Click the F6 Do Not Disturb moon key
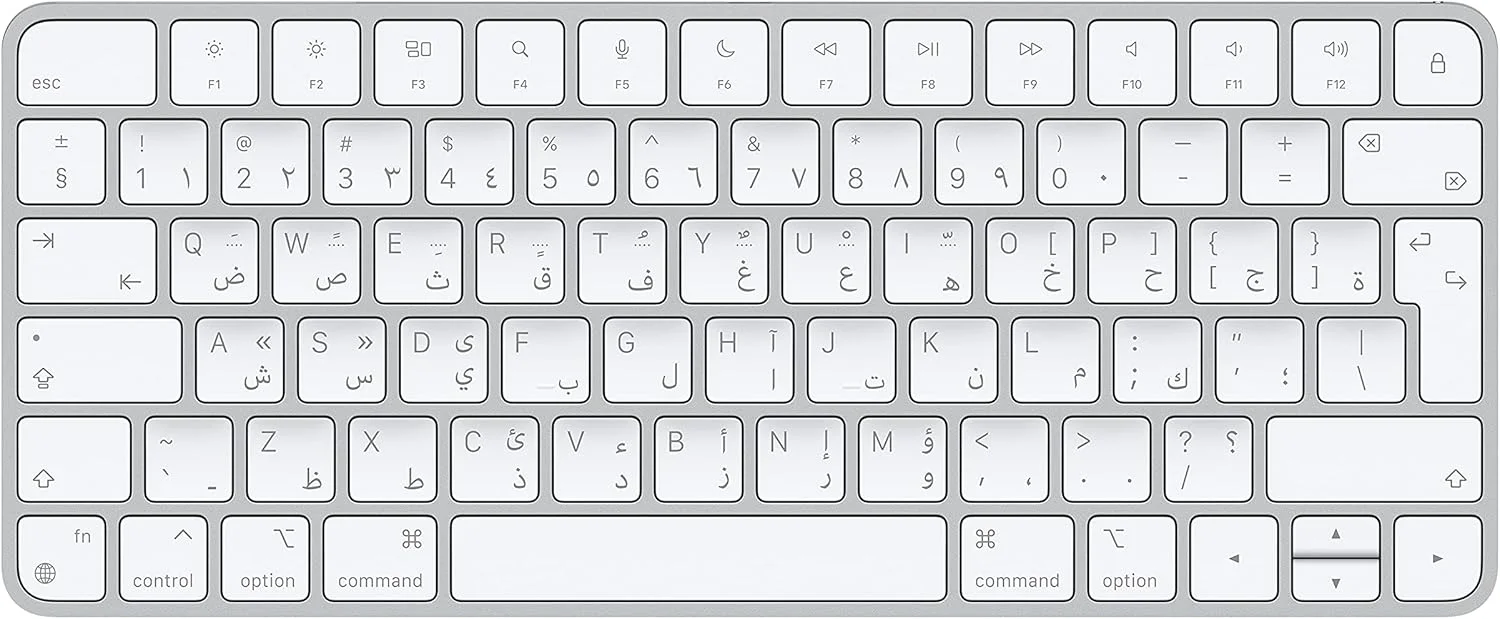This screenshot has height=619, width=1500. point(724,63)
